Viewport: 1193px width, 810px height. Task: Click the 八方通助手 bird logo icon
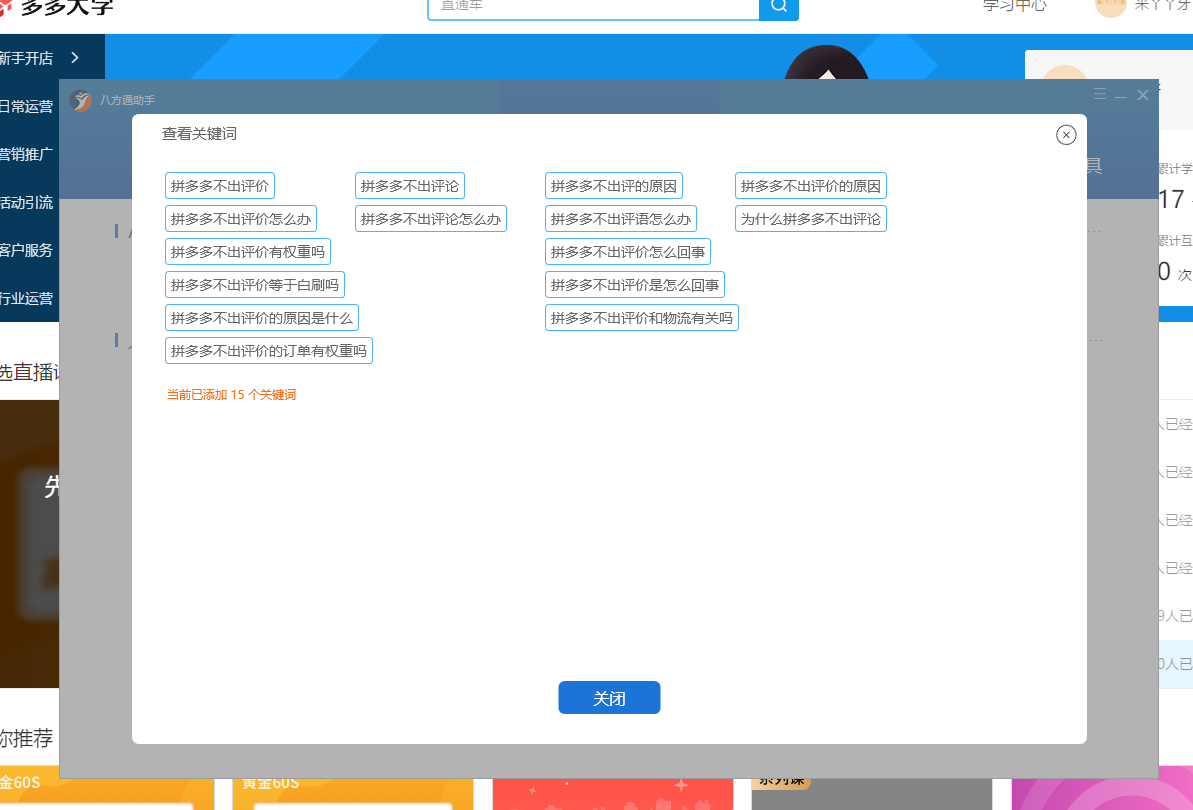(80, 100)
